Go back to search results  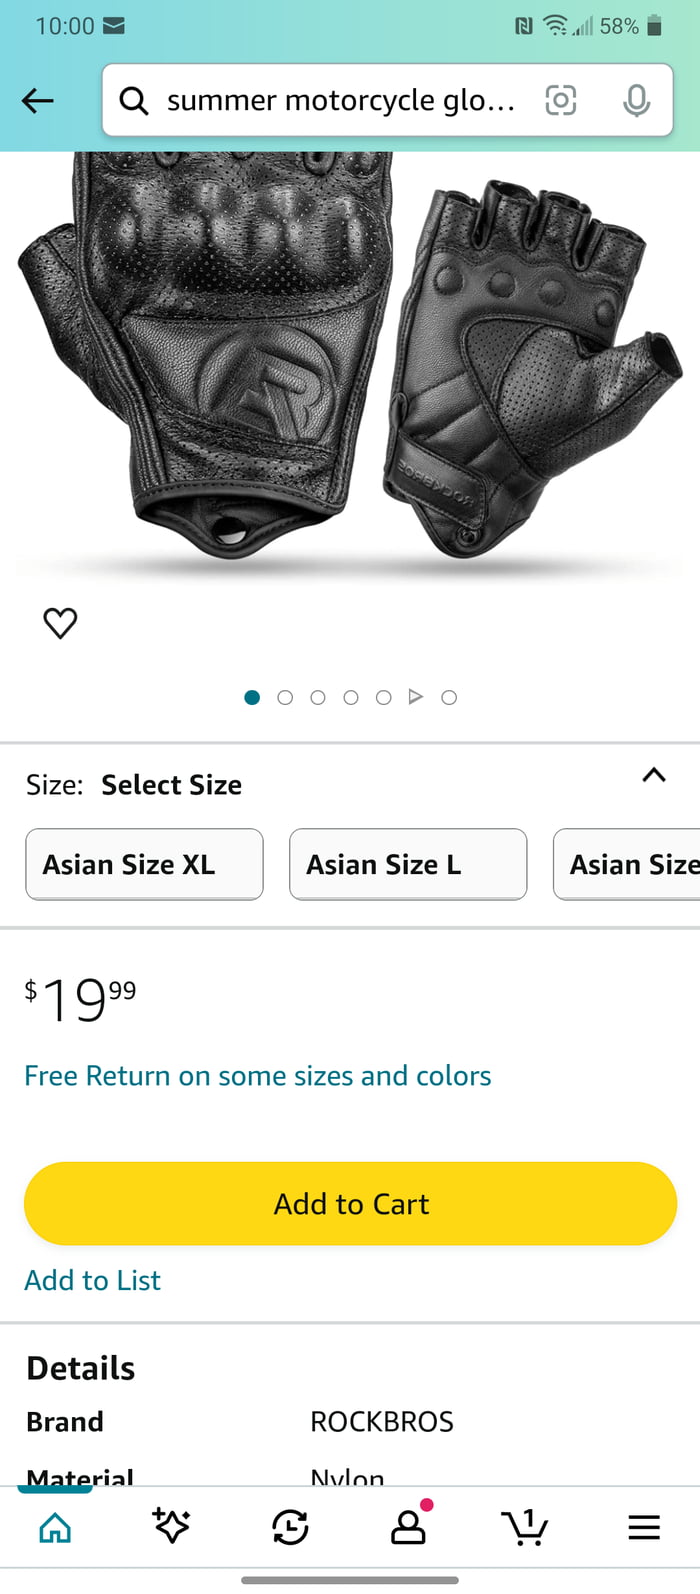click(37, 100)
